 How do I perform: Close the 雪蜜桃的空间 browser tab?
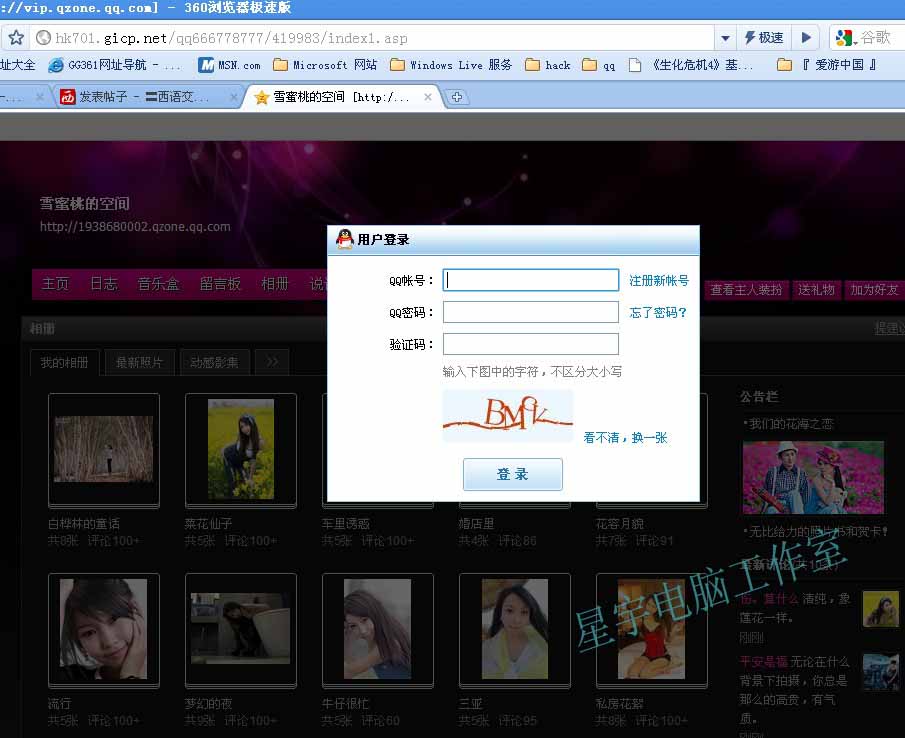tap(428, 97)
